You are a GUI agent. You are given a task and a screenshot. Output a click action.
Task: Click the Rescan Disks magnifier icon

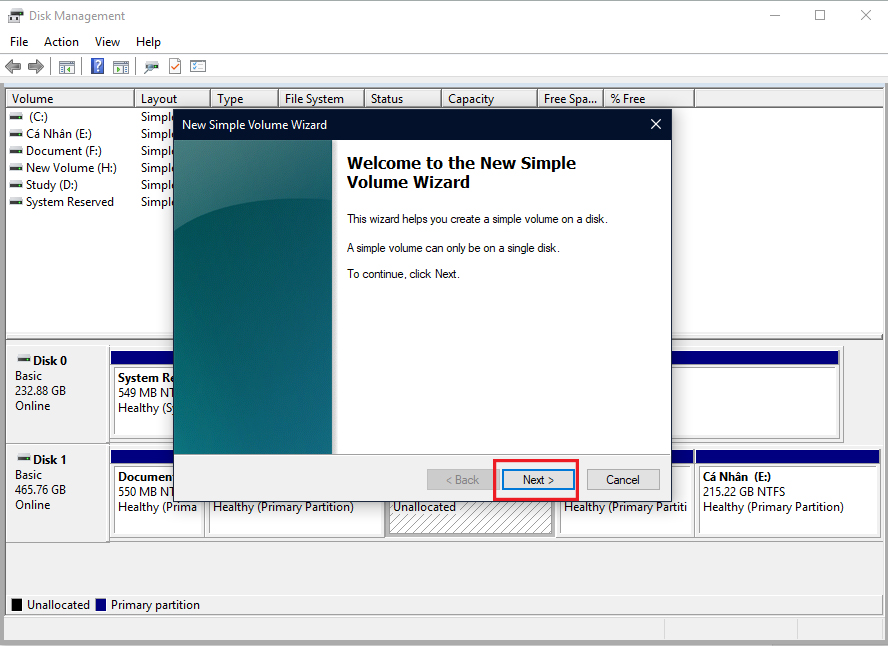(151, 67)
